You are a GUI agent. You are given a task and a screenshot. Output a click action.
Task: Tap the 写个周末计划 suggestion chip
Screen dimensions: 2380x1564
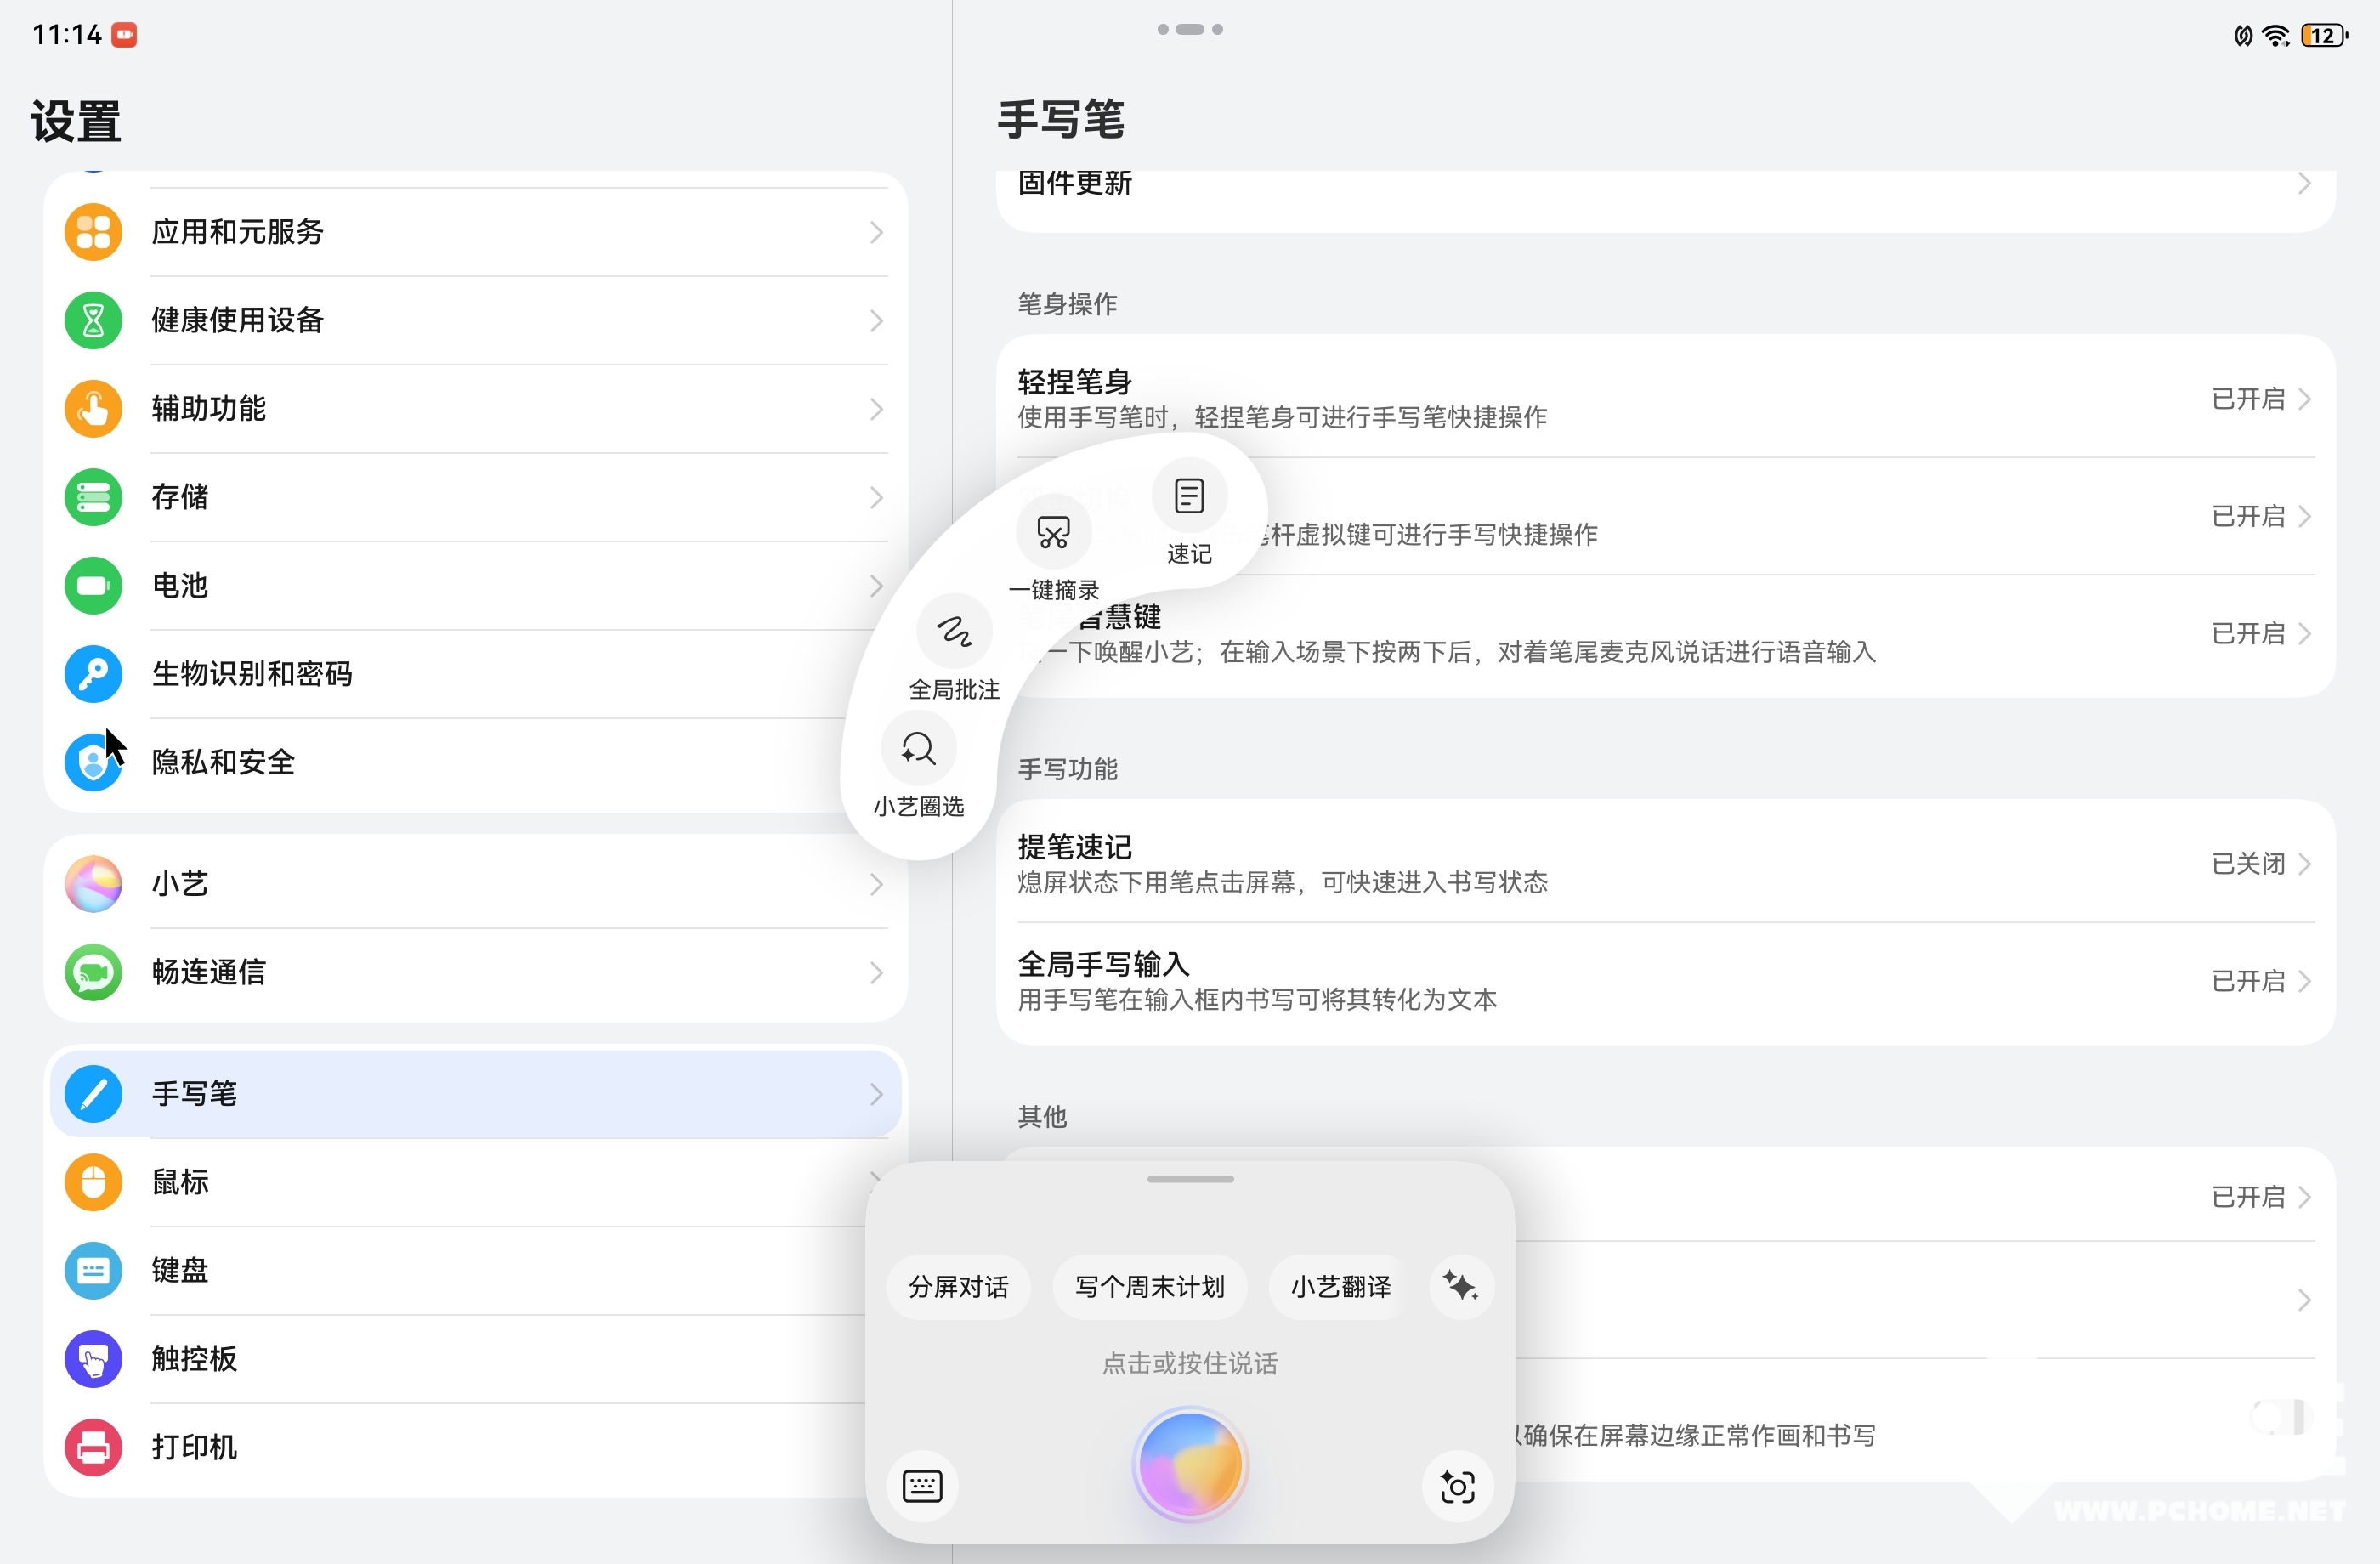(x=1149, y=1287)
